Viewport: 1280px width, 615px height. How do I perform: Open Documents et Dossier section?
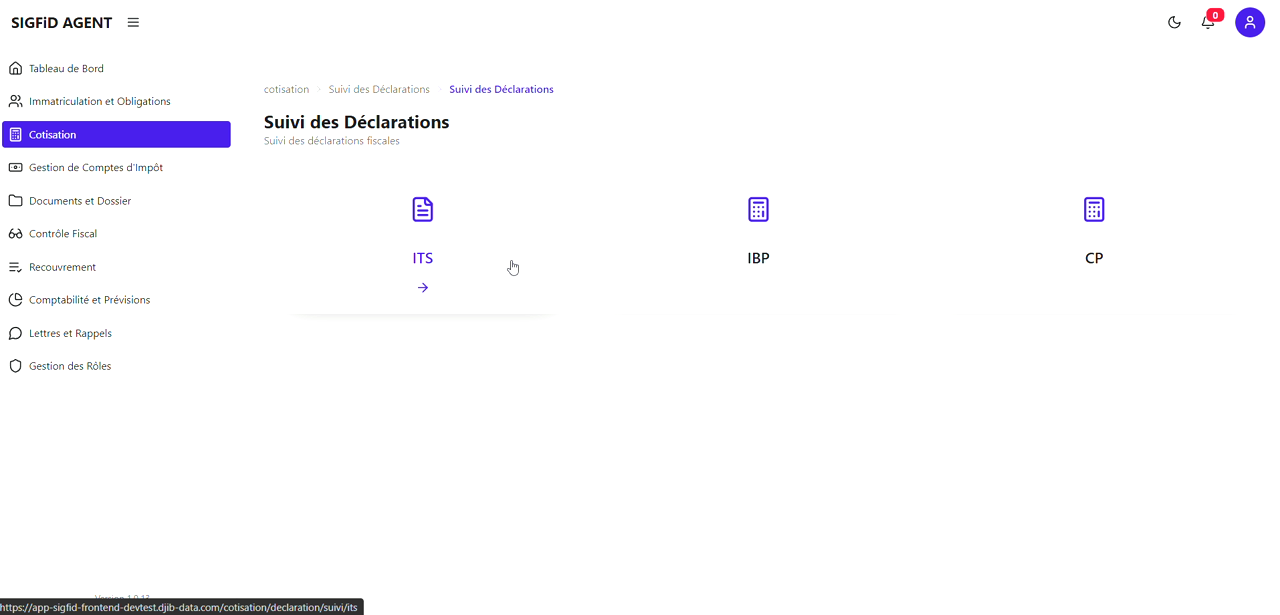click(x=80, y=201)
